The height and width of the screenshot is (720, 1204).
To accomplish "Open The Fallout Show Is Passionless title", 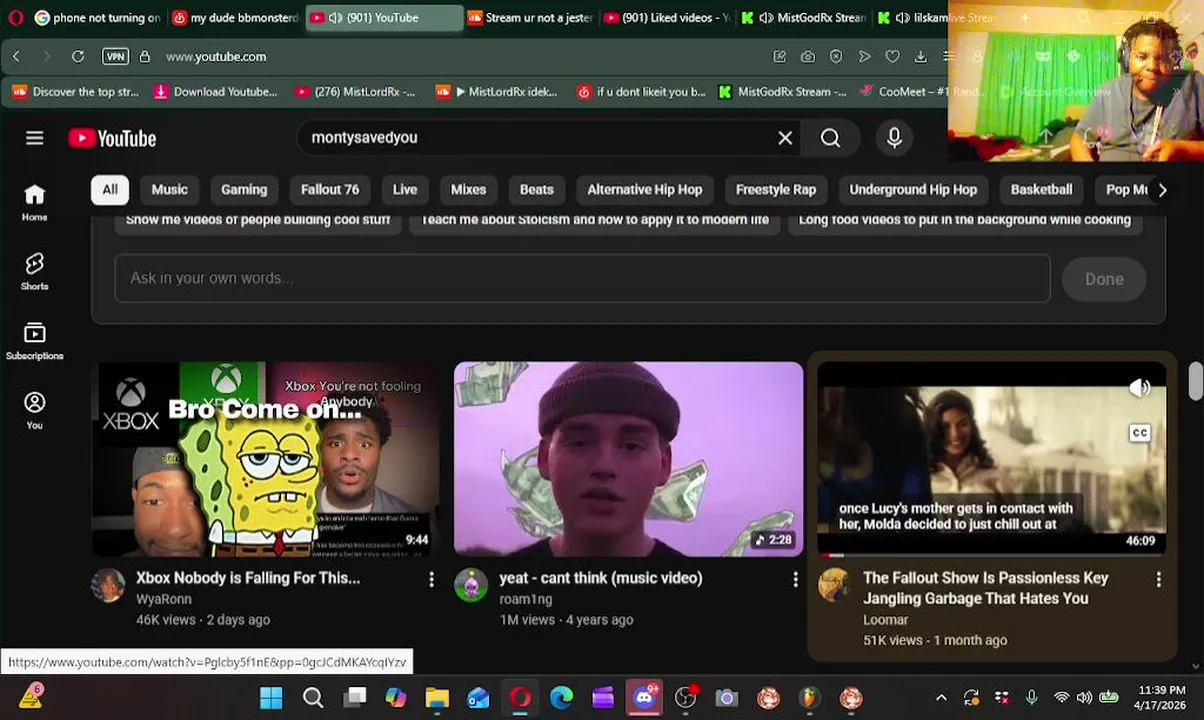I will point(986,588).
